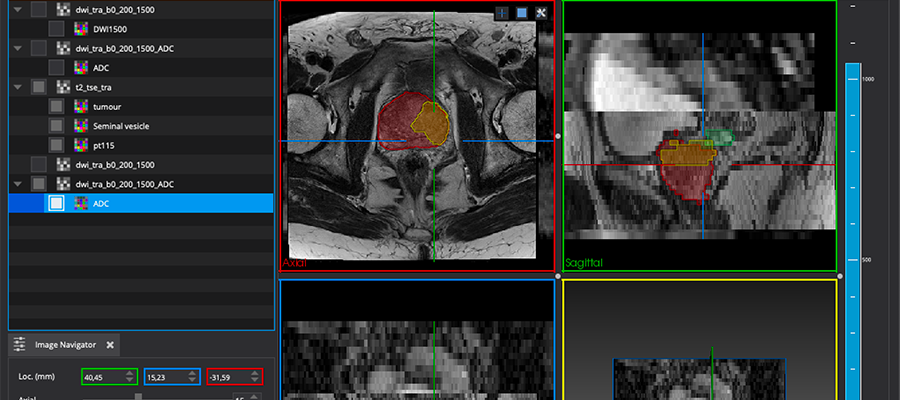The width and height of the screenshot is (900, 400).
Task: Click the red prostate region in Sagittal view
Action: click(x=689, y=181)
